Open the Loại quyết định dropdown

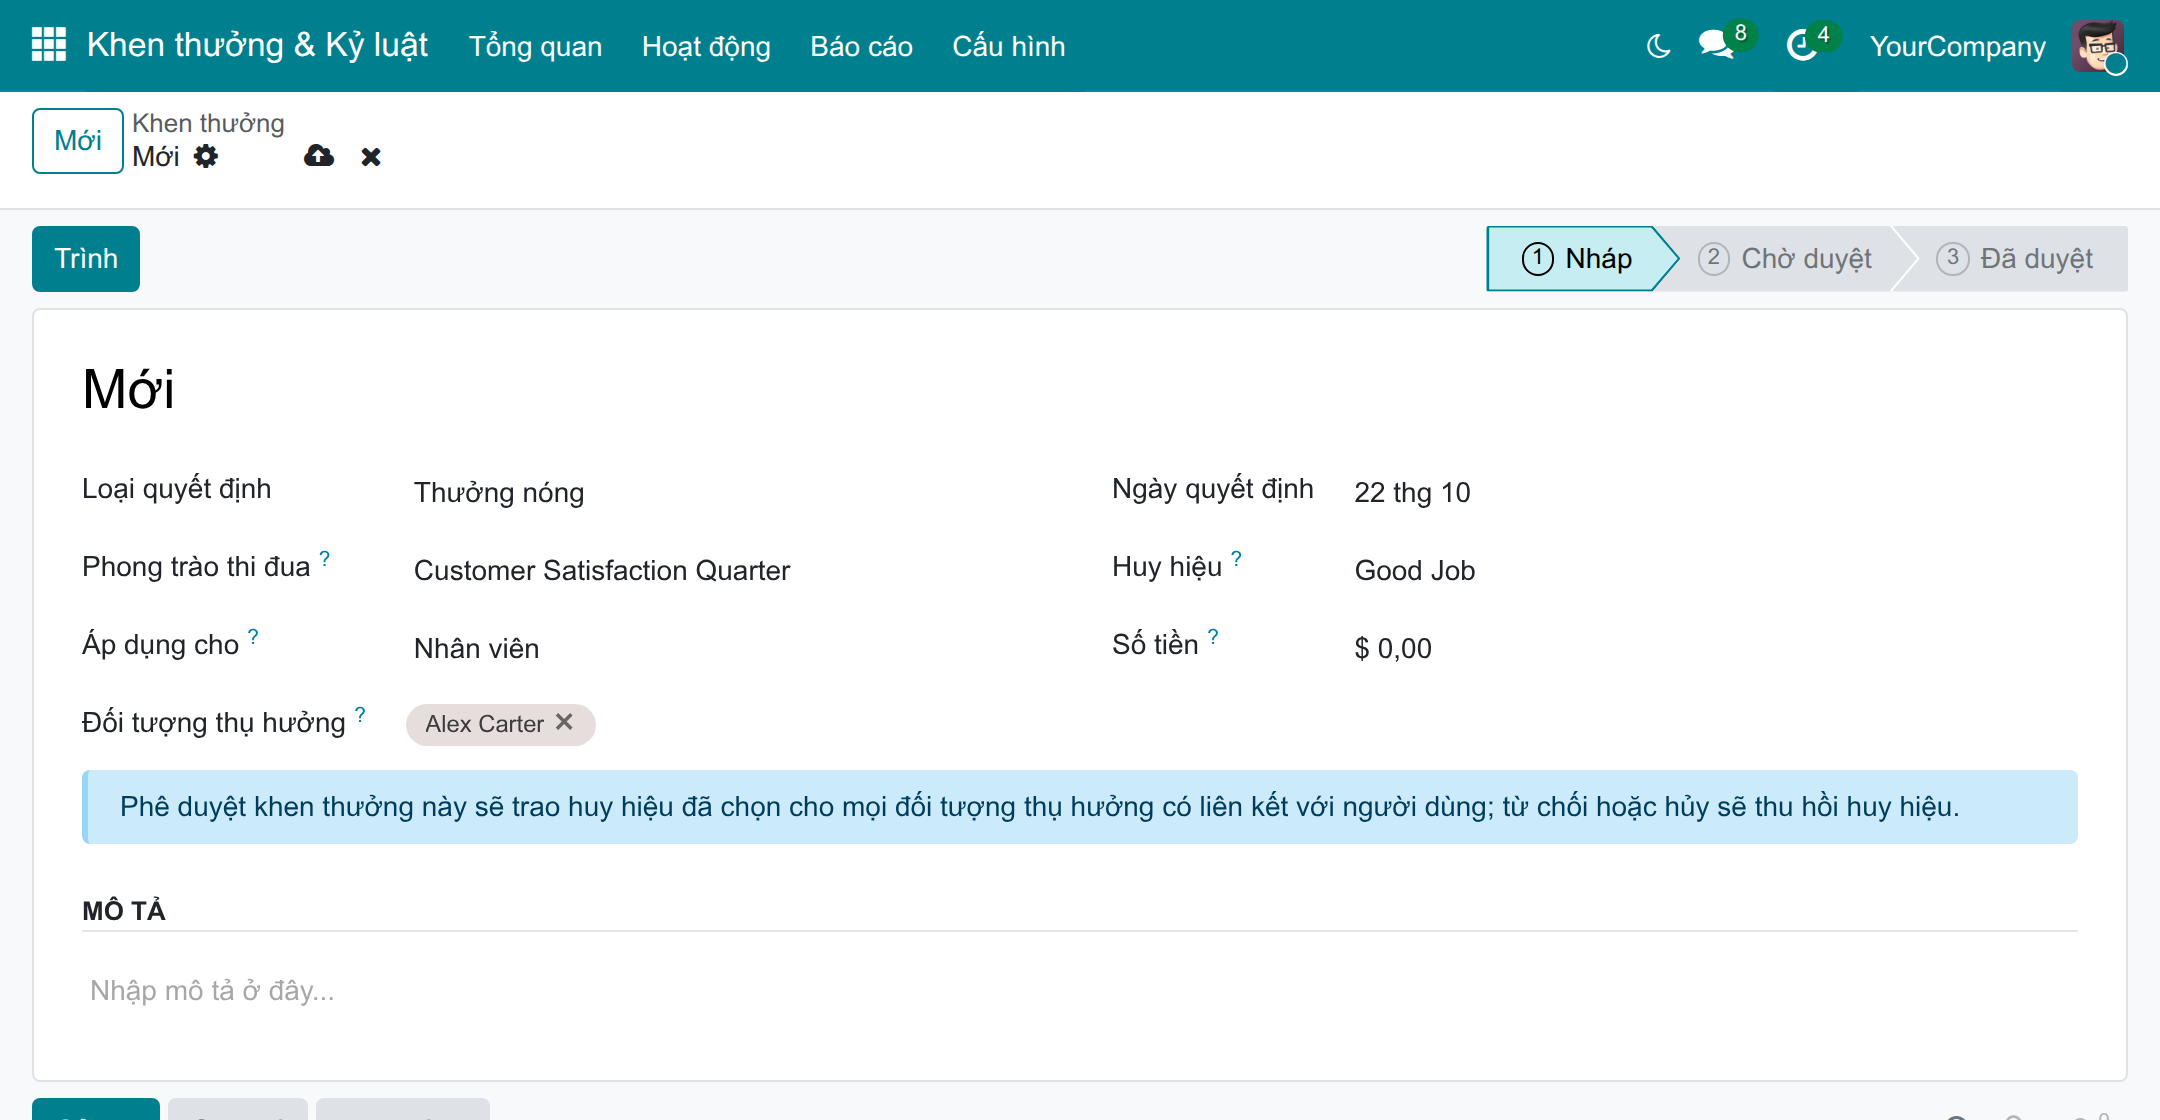point(740,492)
